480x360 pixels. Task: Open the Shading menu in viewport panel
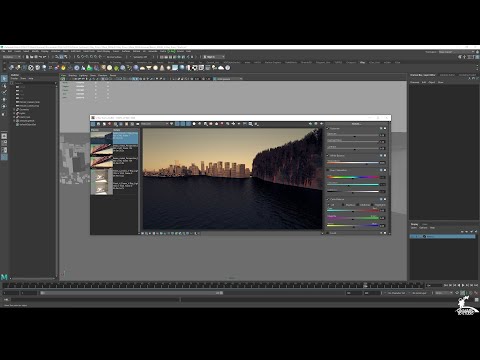(72, 76)
